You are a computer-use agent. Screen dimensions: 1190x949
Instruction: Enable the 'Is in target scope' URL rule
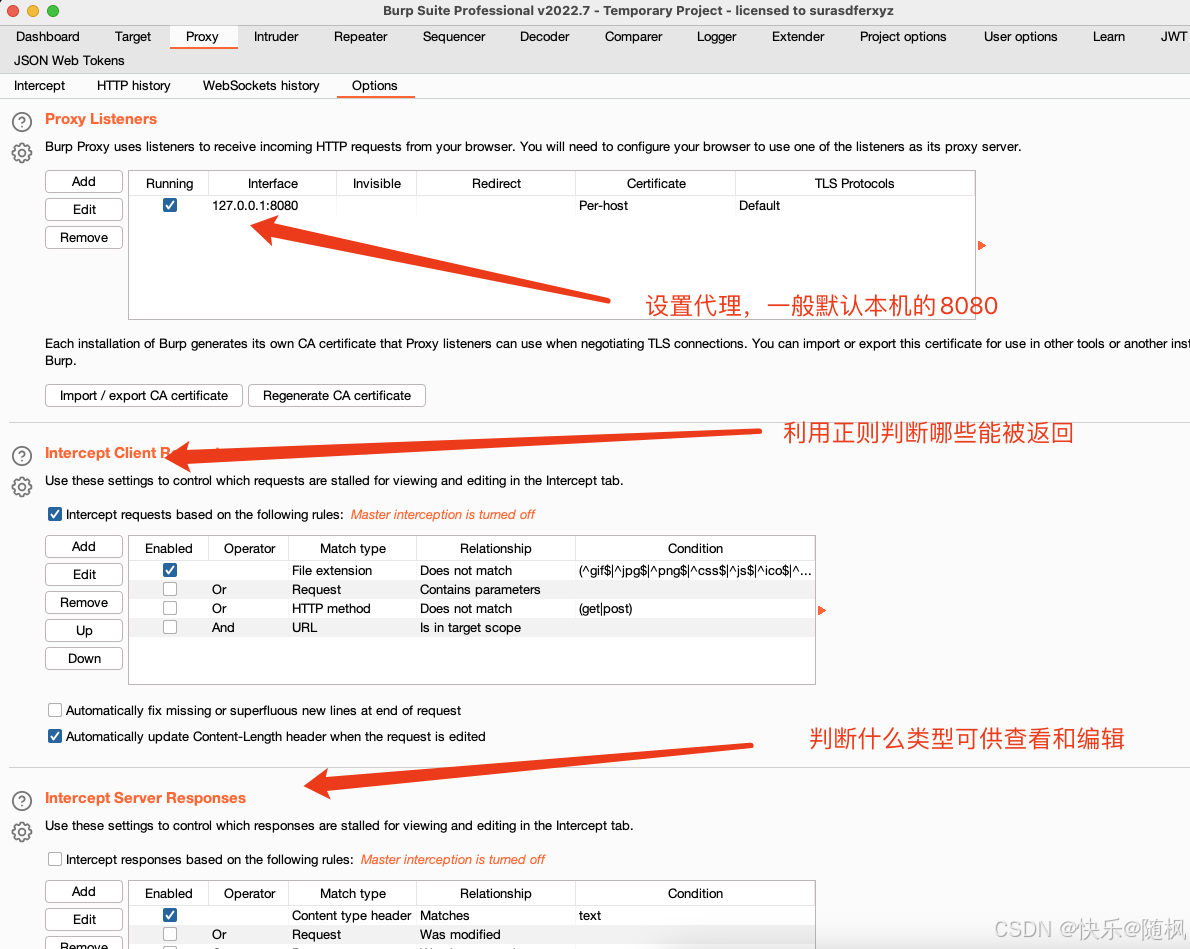[x=170, y=627]
